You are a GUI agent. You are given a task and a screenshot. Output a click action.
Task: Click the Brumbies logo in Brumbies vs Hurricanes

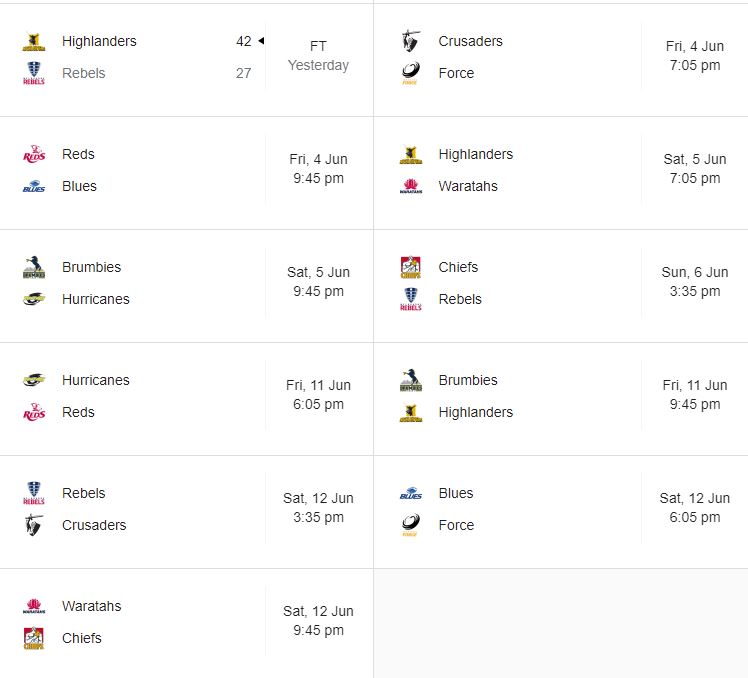click(34, 268)
